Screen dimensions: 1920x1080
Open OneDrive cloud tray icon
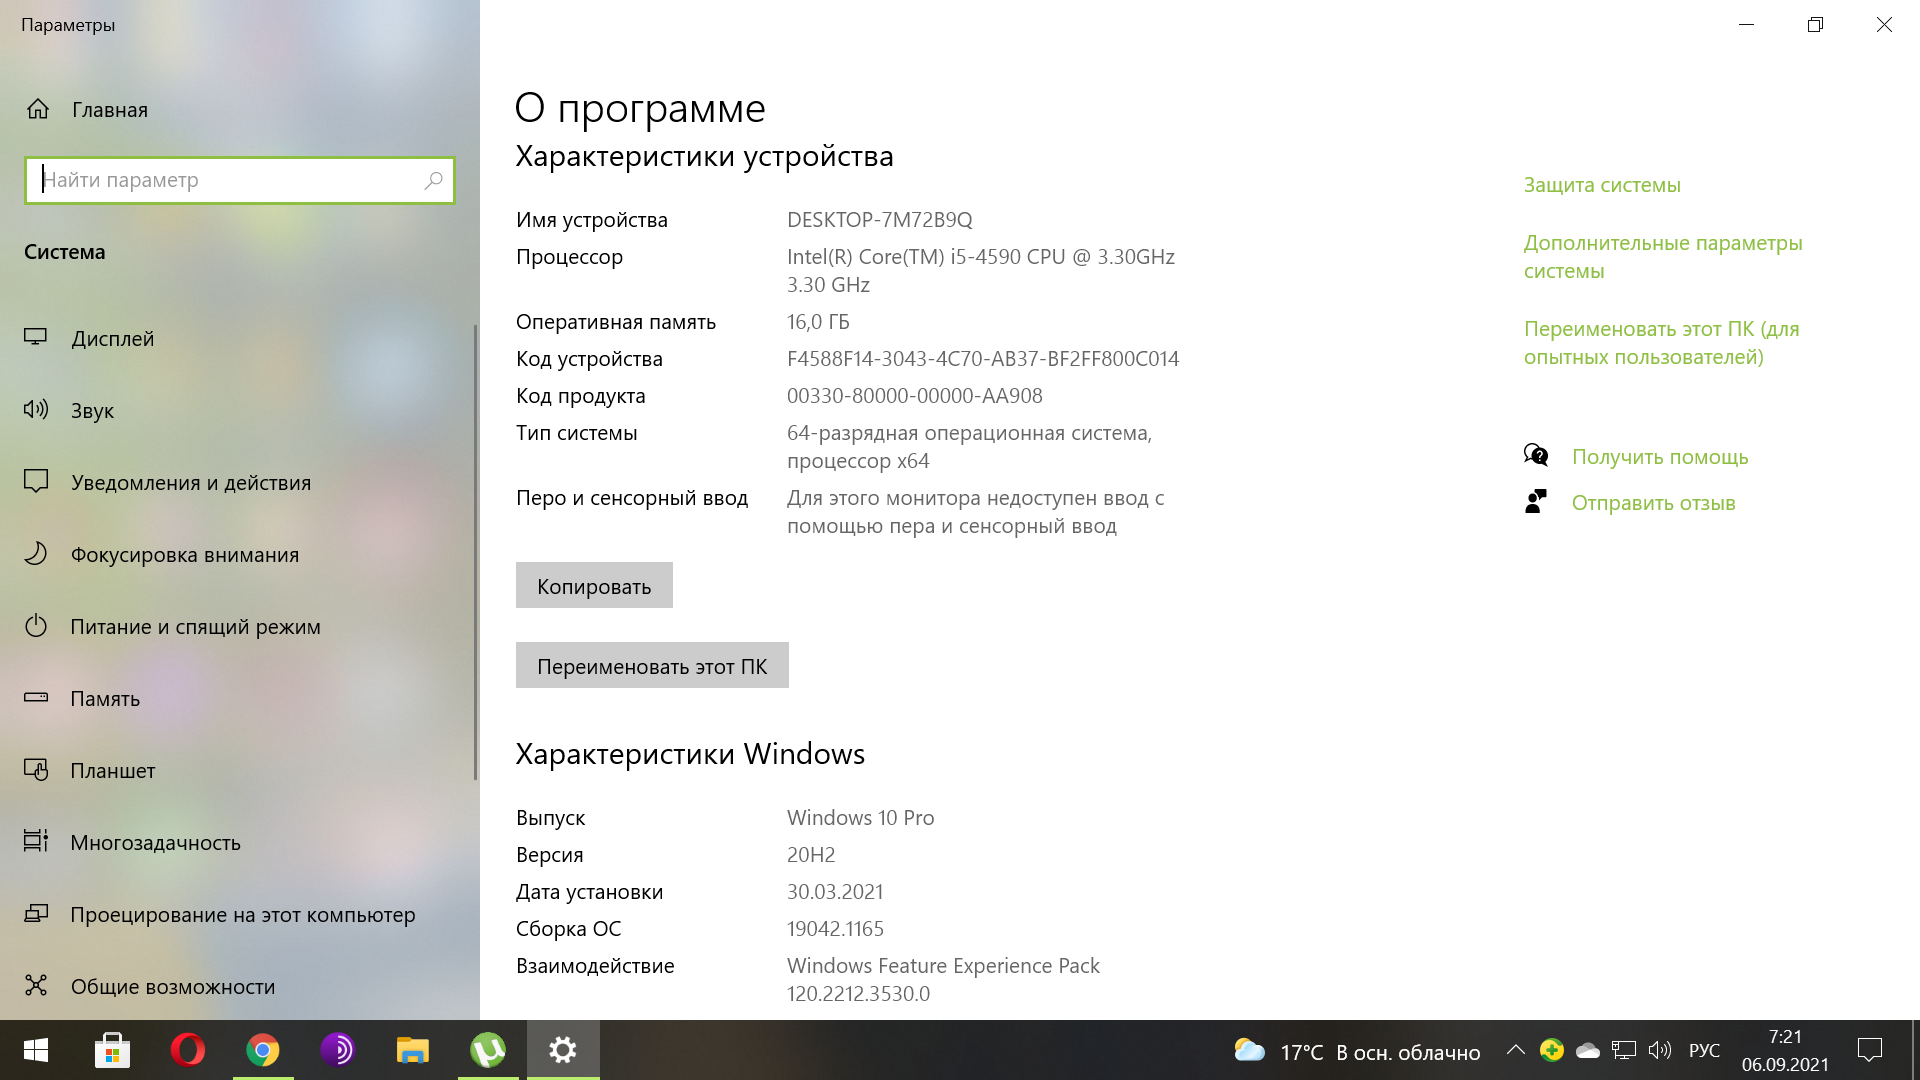point(1588,1050)
